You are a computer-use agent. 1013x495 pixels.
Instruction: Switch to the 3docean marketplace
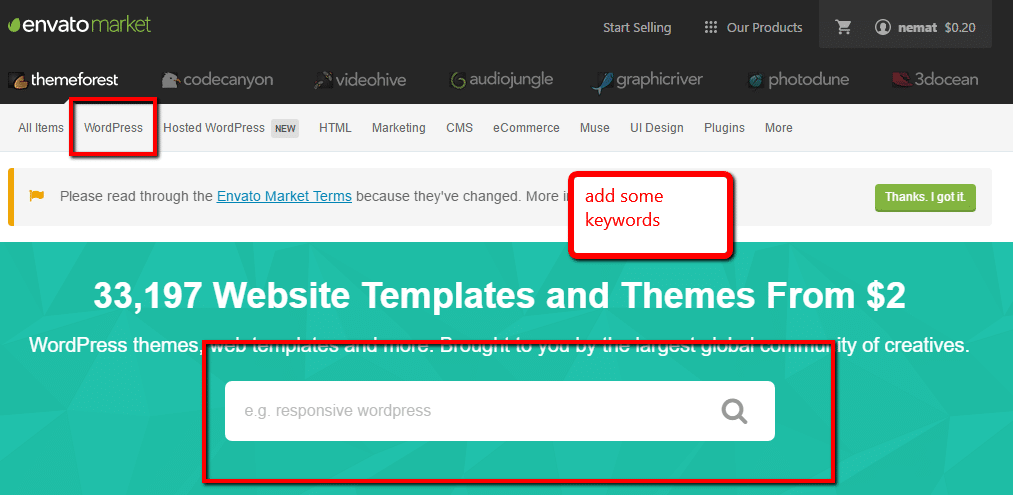(x=935, y=80)
